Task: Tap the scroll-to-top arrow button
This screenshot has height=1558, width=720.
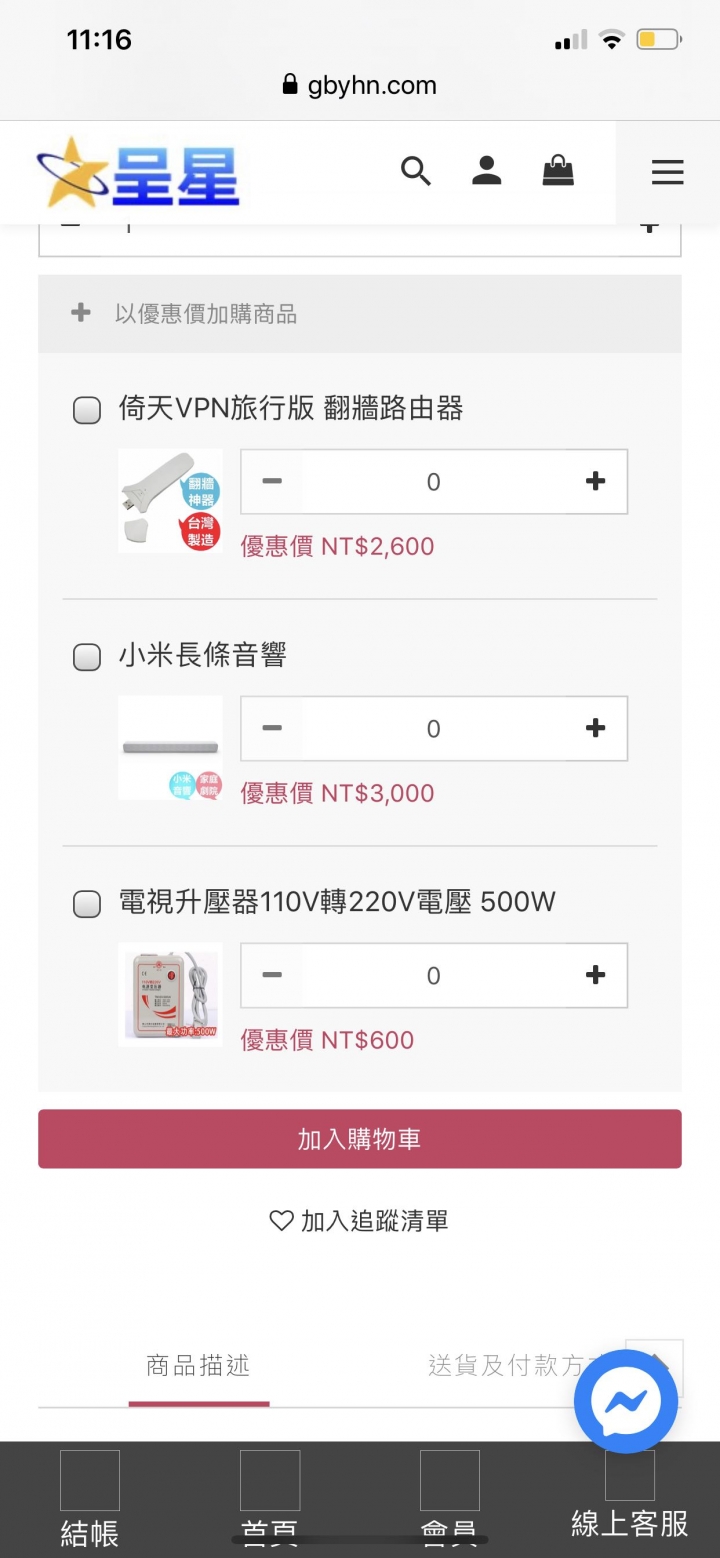Action: 656,1360
